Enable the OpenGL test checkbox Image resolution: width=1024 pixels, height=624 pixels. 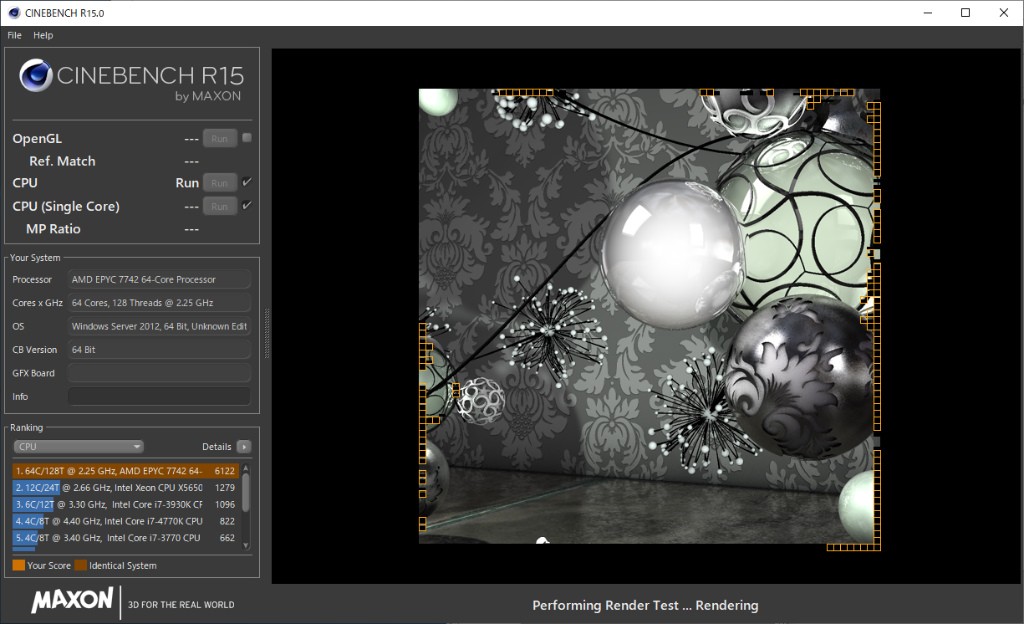click(x=247, y=138)
